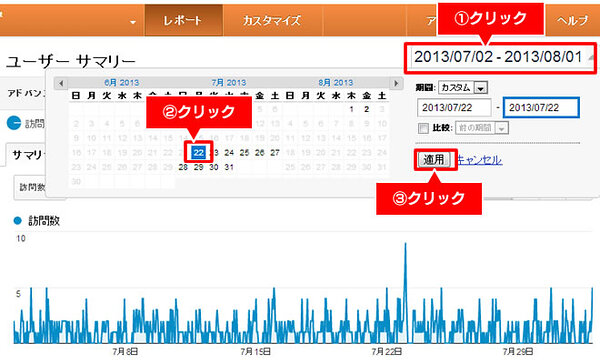The height and width of the screenshot is (364, 600).
Task: Select the 8月 2013 month header
Action: pos(336,83)
